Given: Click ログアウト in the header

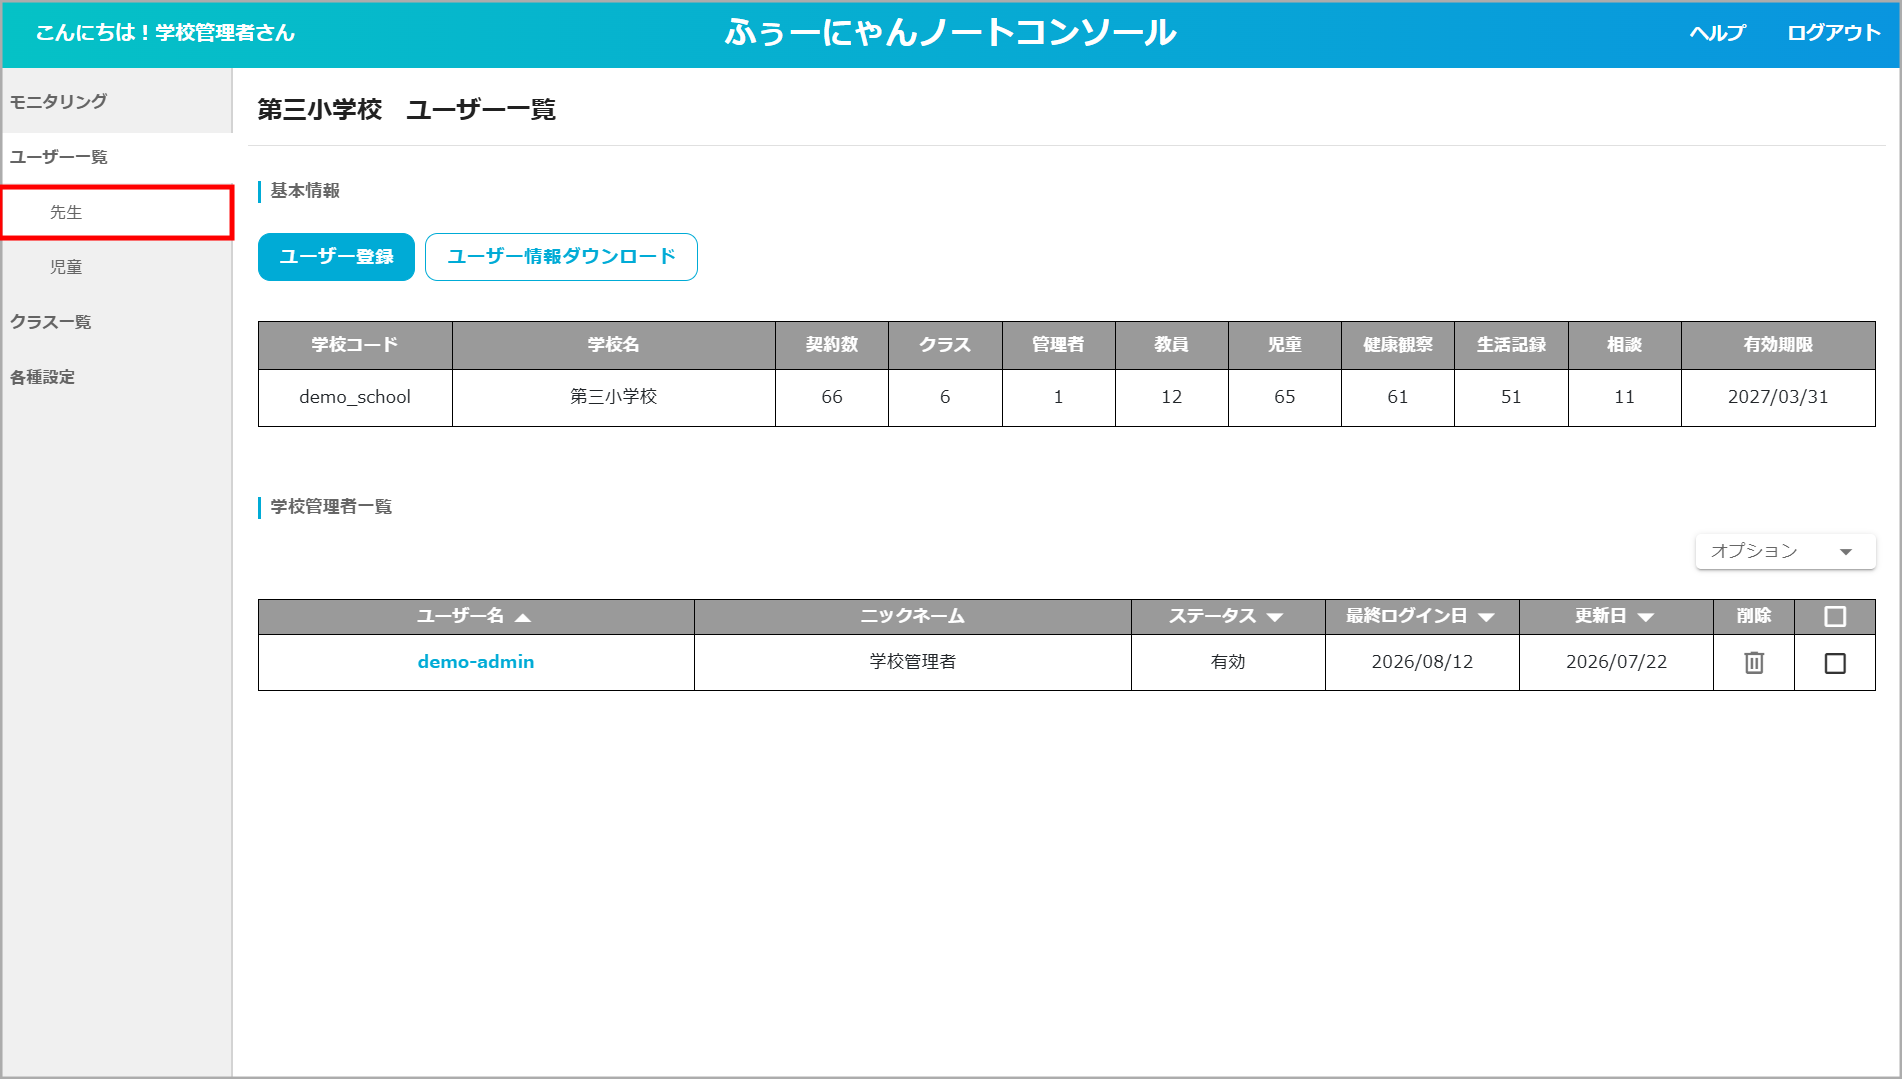Looking at the screenshot, I should coord(1834,33).
